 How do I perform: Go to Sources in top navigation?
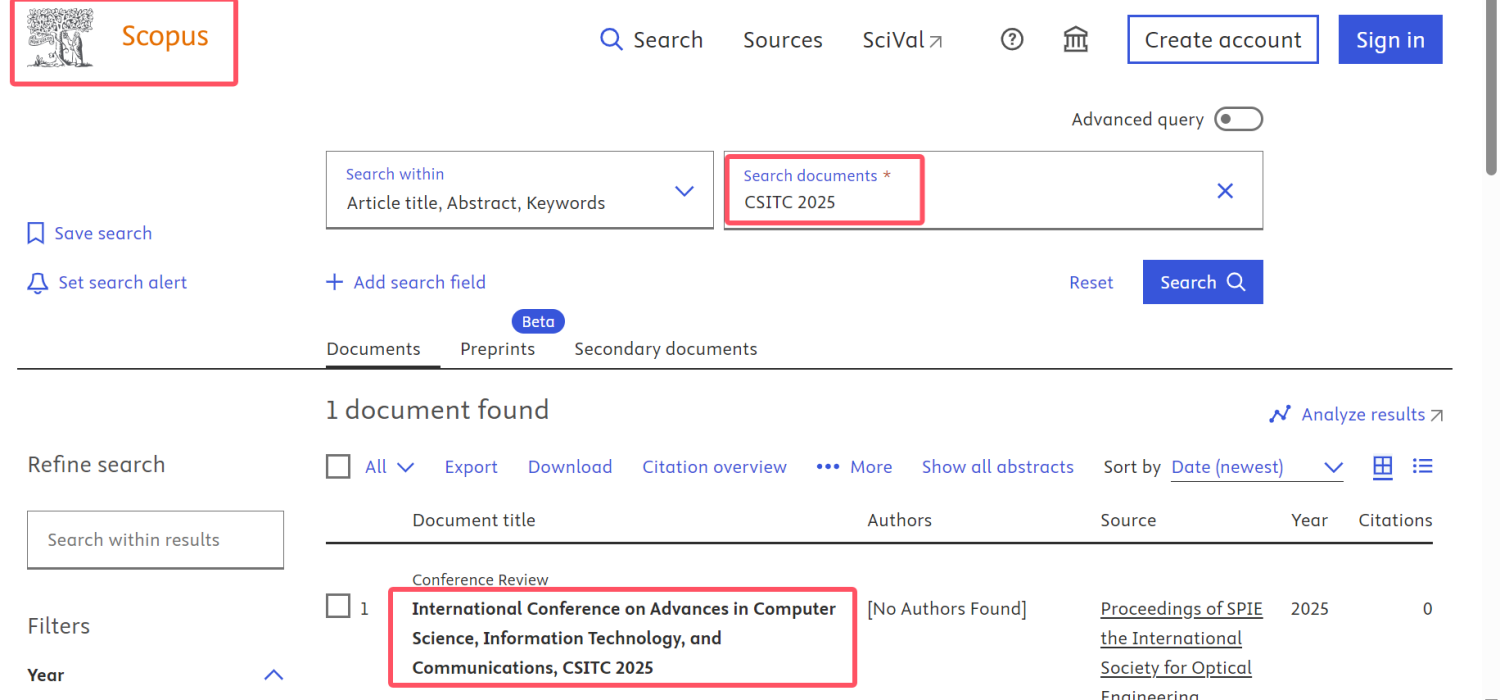783,40
